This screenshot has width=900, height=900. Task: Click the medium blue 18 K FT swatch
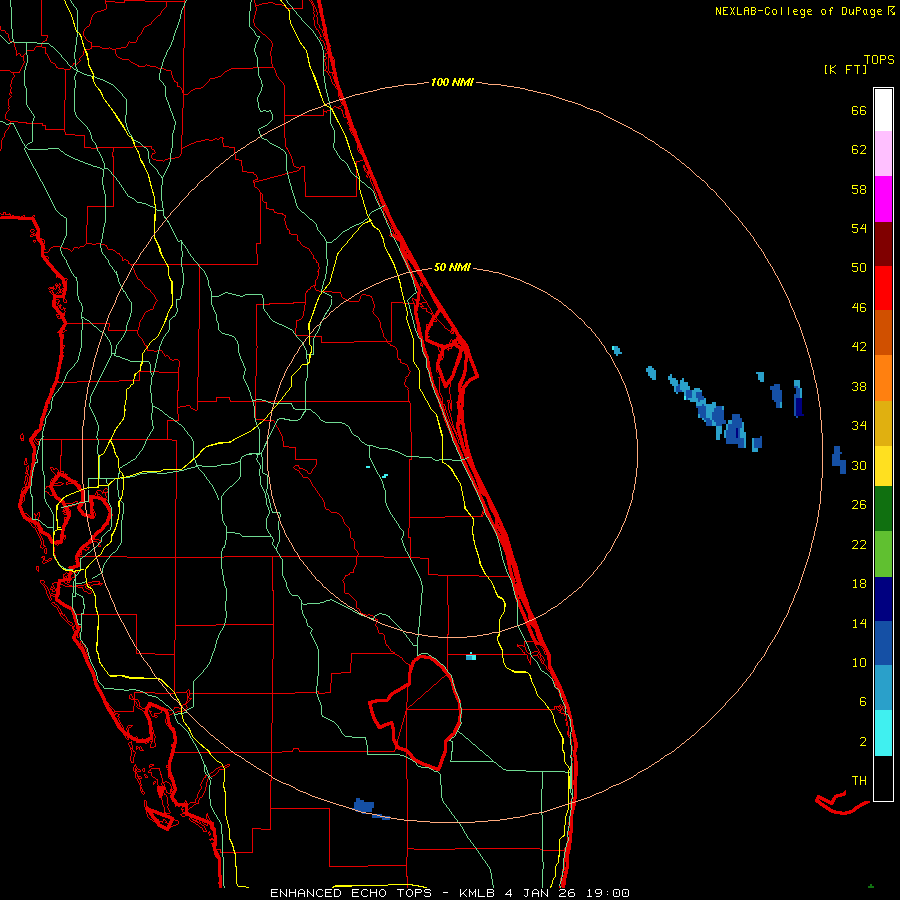pyautogui.click(x=883, y=643)
